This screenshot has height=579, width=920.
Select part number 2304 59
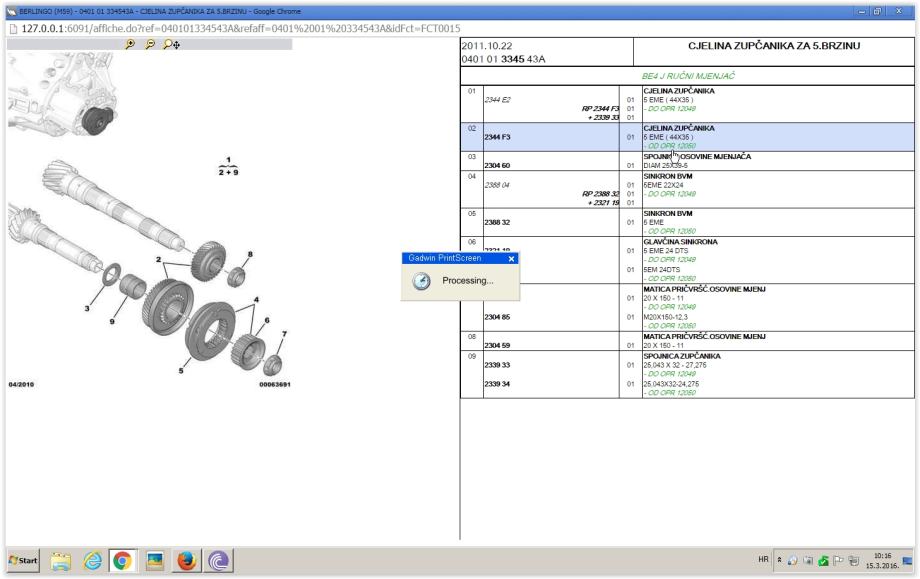click(x=497, y=346)
